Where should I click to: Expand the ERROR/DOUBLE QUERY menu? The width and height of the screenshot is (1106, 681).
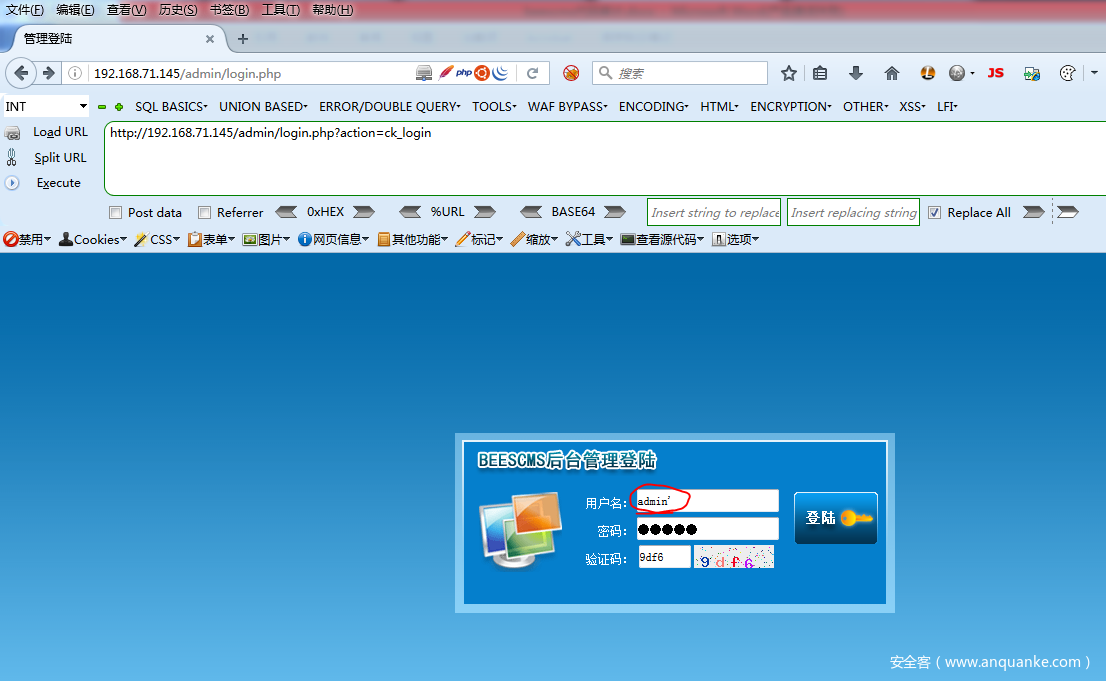pos(389,107)
